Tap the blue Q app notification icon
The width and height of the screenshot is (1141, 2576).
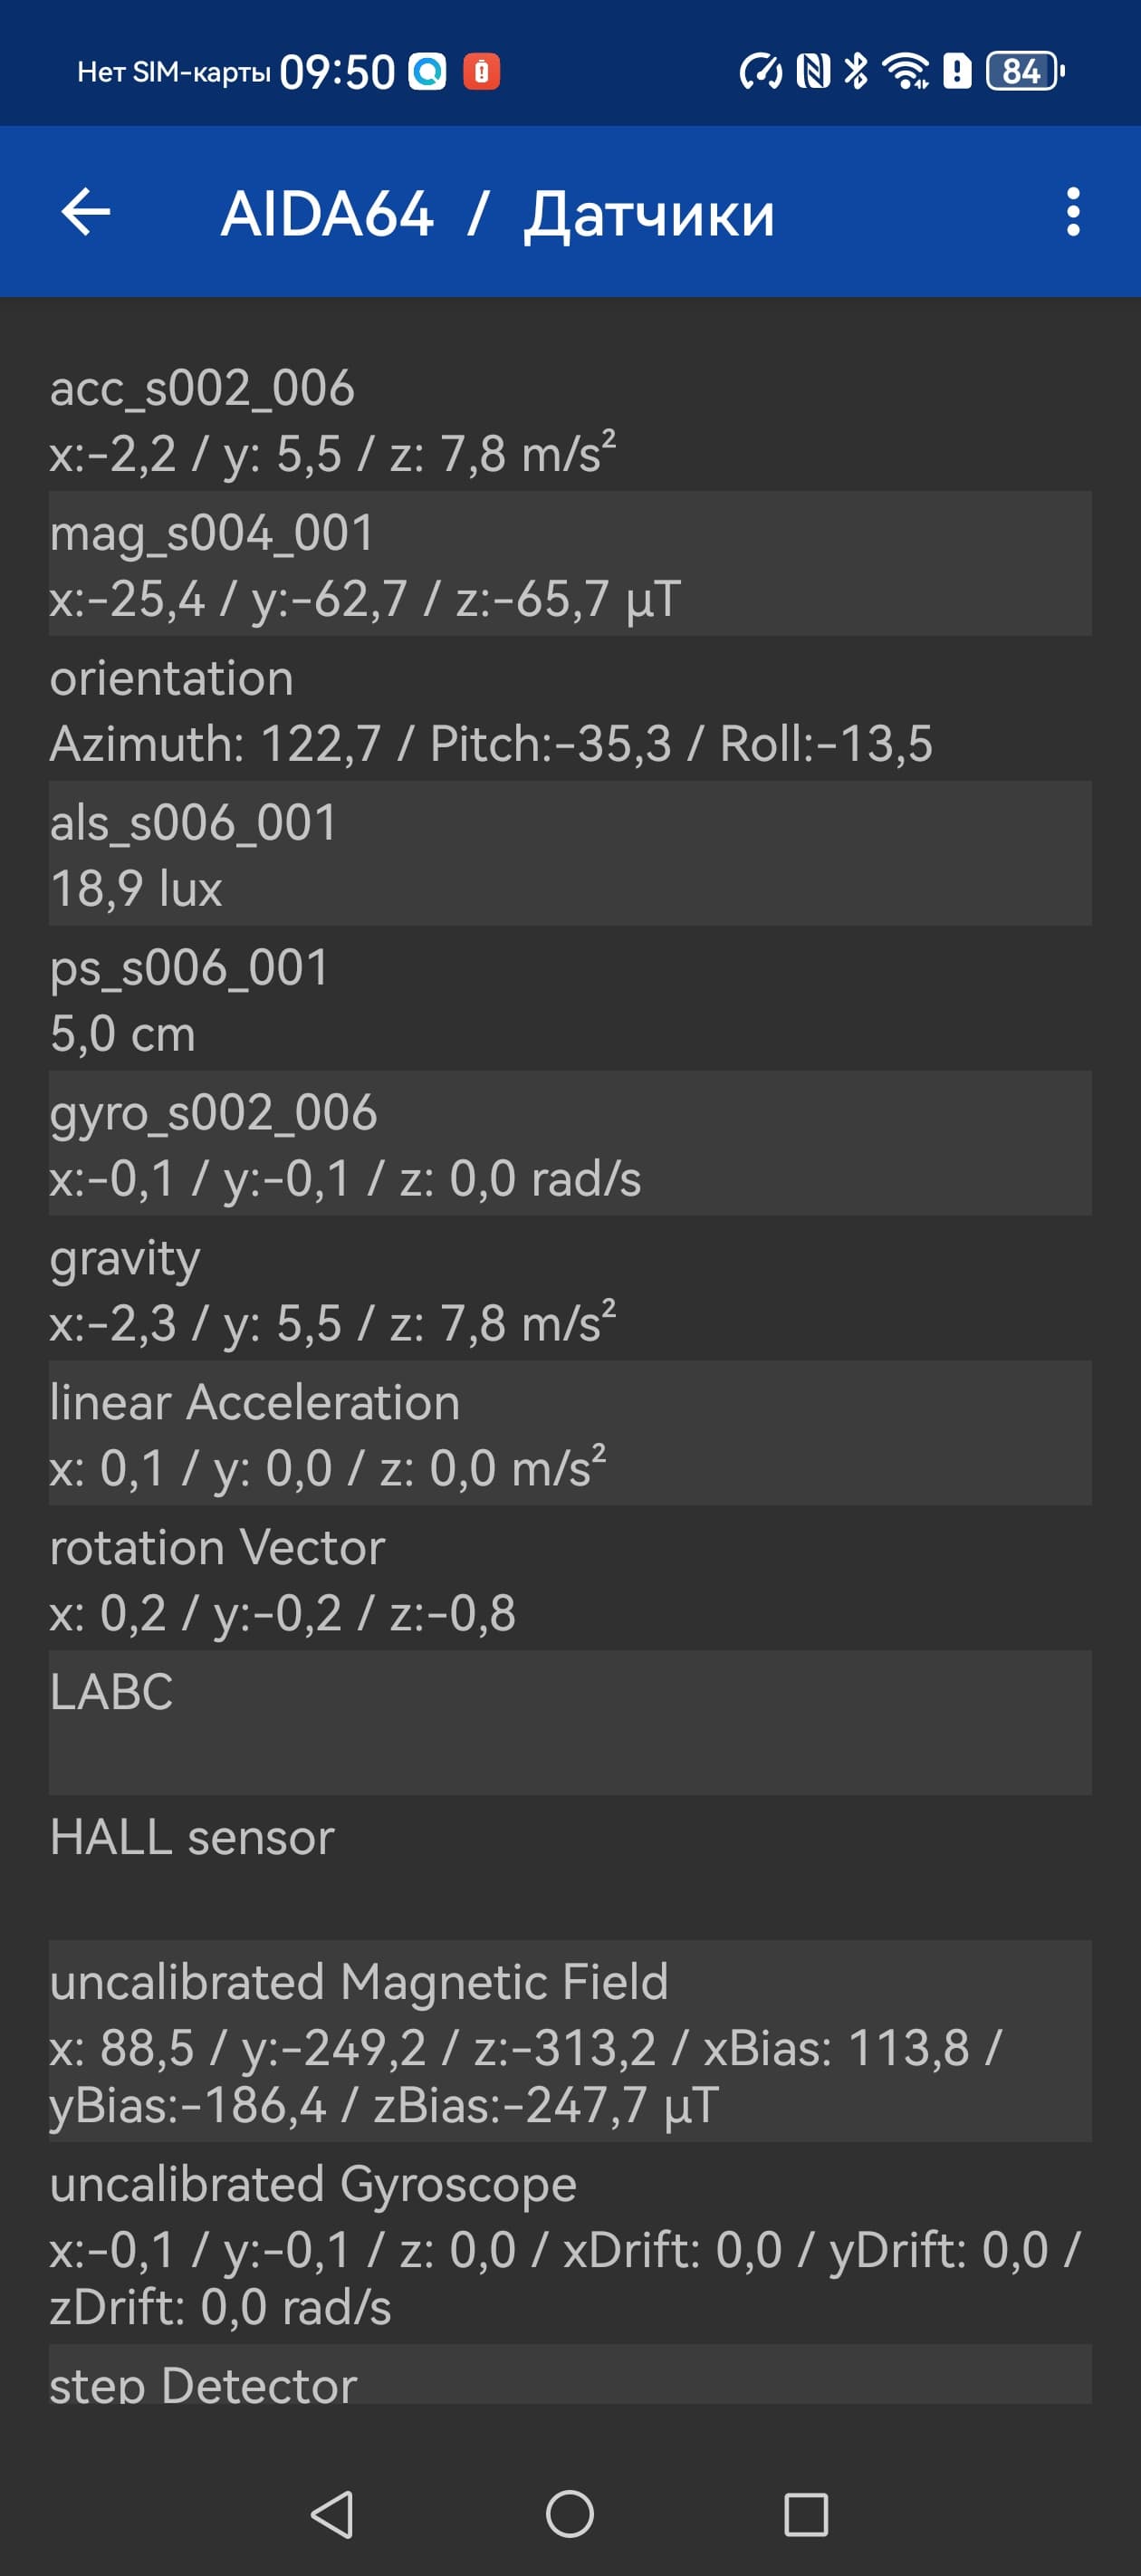(x=428, y=71)
